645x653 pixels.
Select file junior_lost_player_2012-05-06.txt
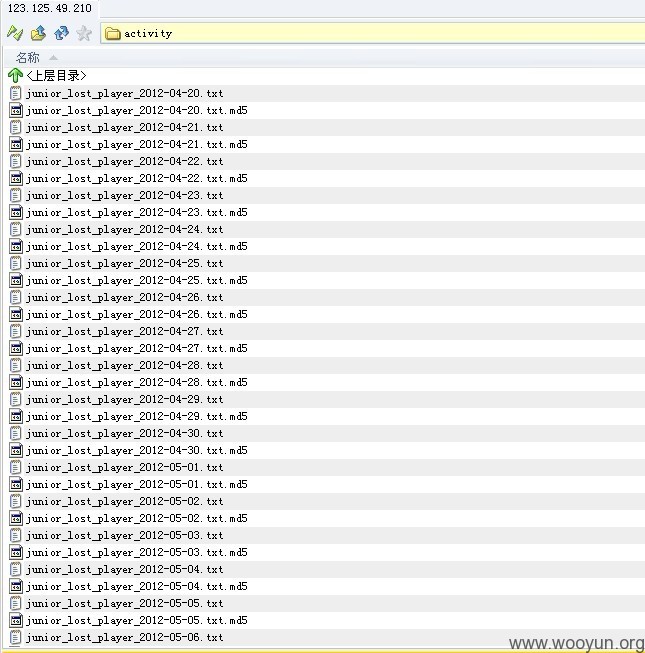(125, 638)
